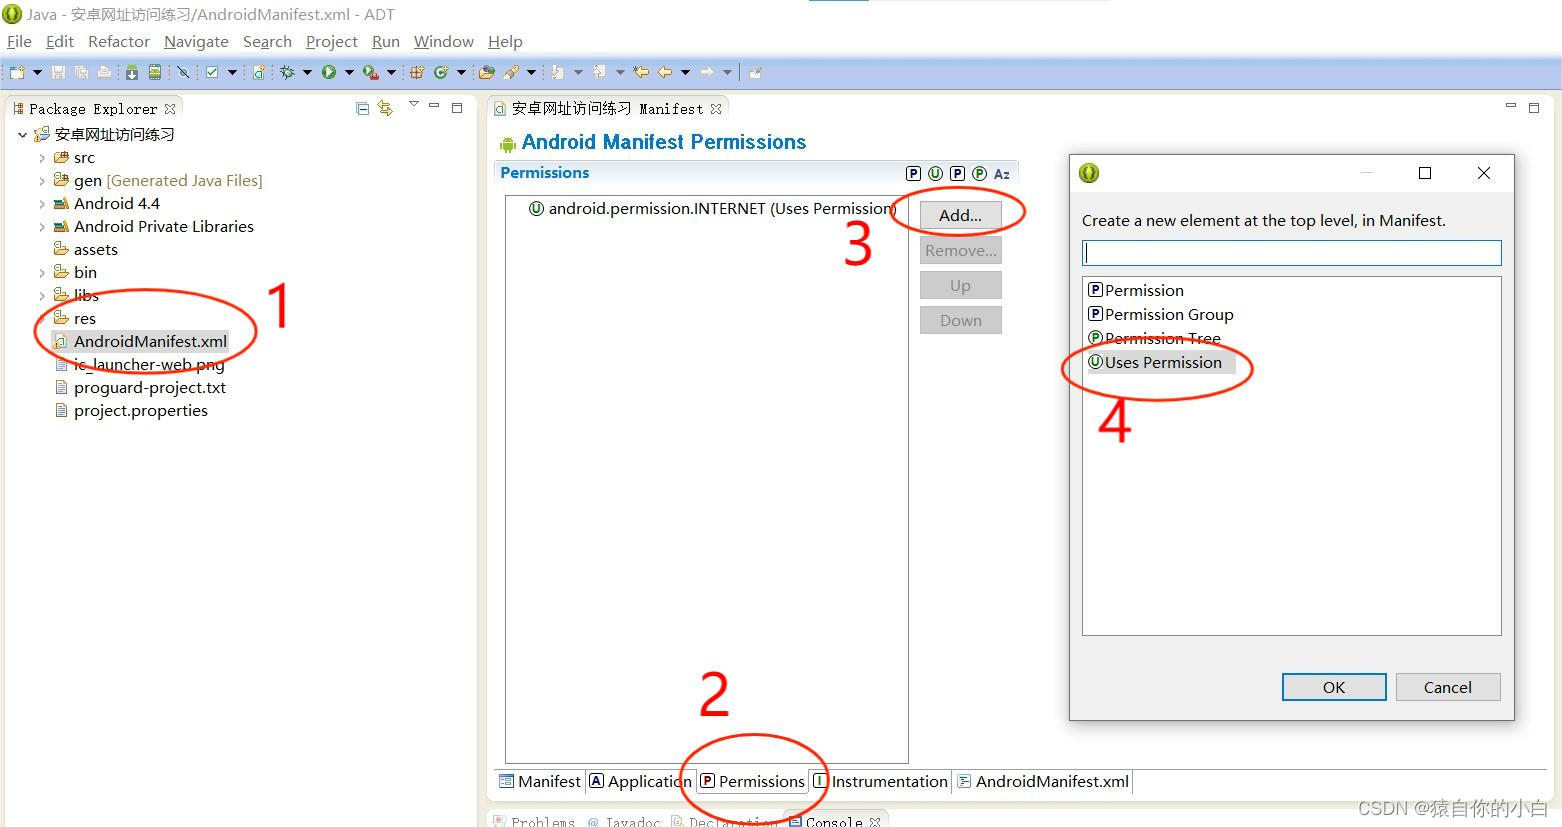Open the Console view tab

click(x=835, y=821)
